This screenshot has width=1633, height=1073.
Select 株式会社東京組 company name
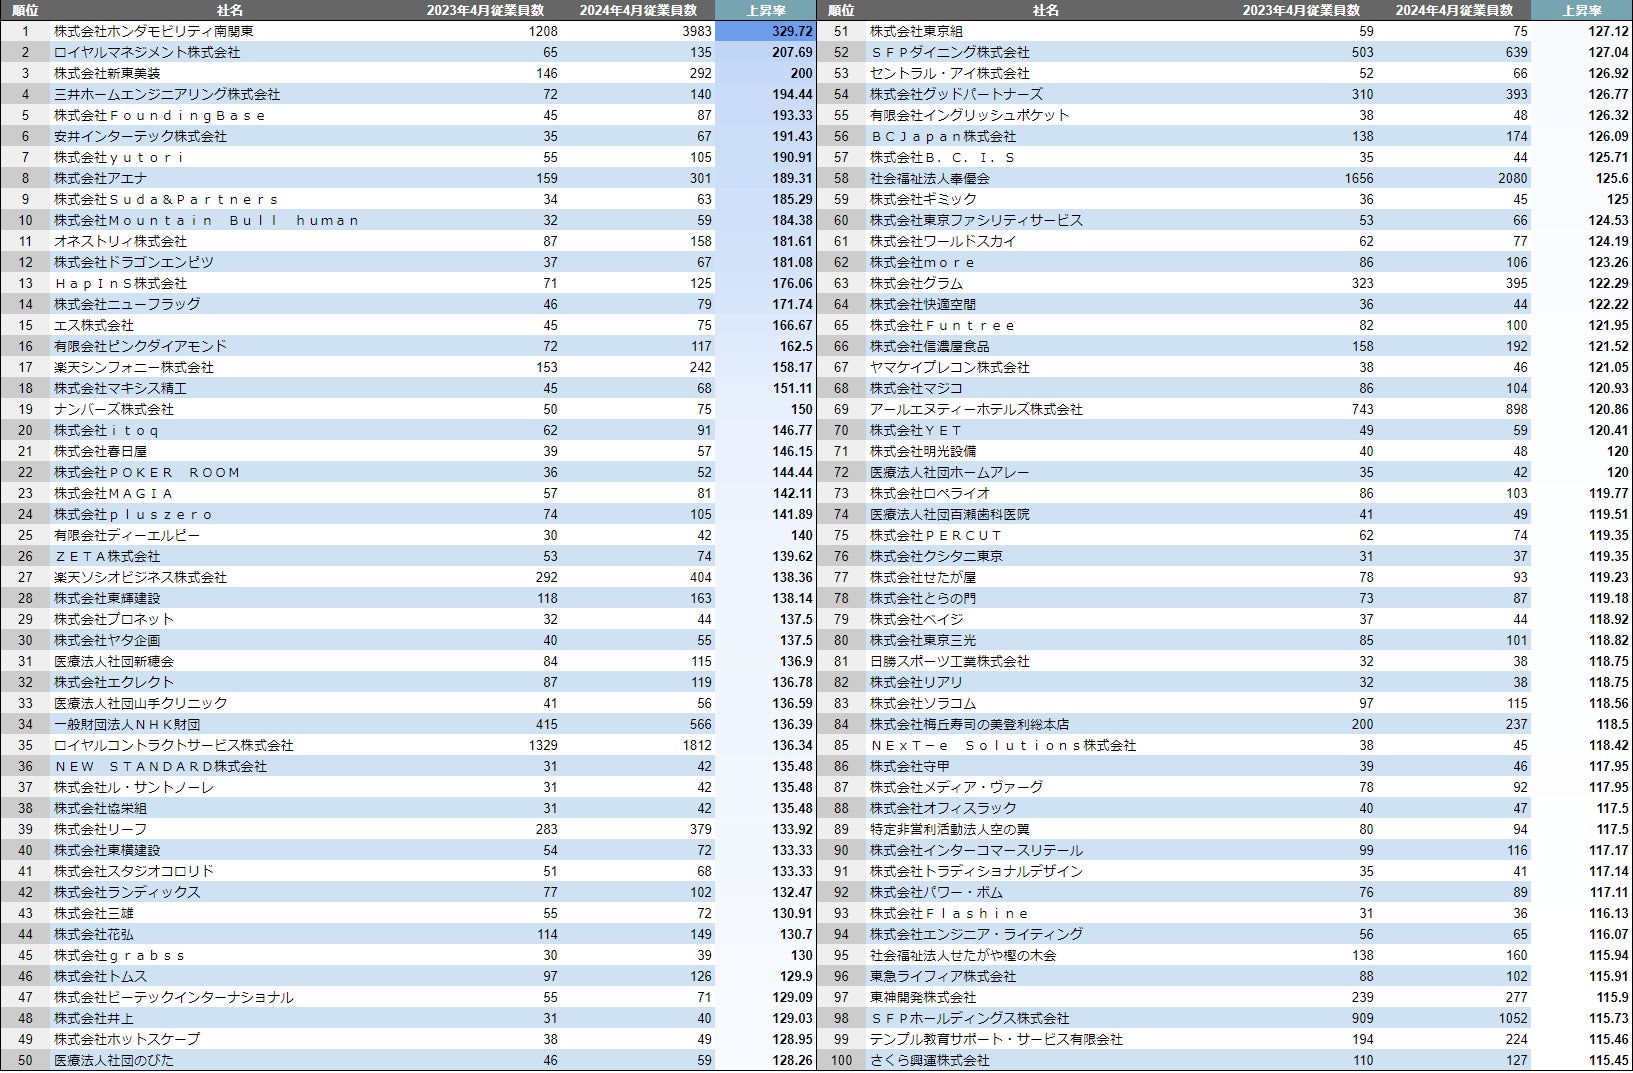(x=916, y=31)
